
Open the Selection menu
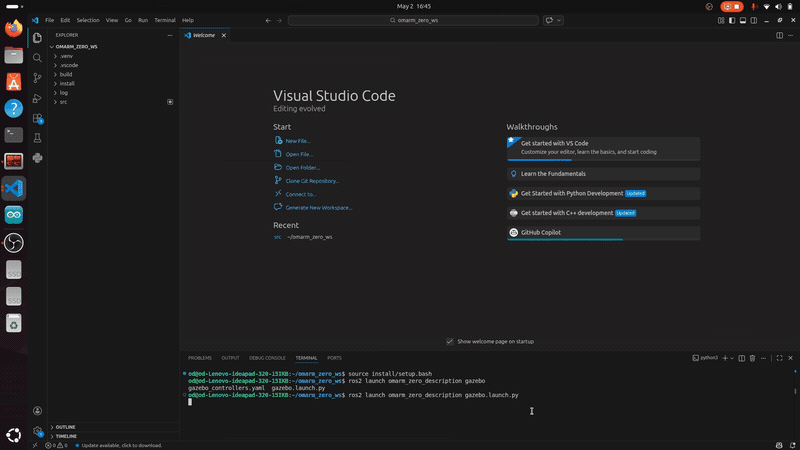pos(88,20)
